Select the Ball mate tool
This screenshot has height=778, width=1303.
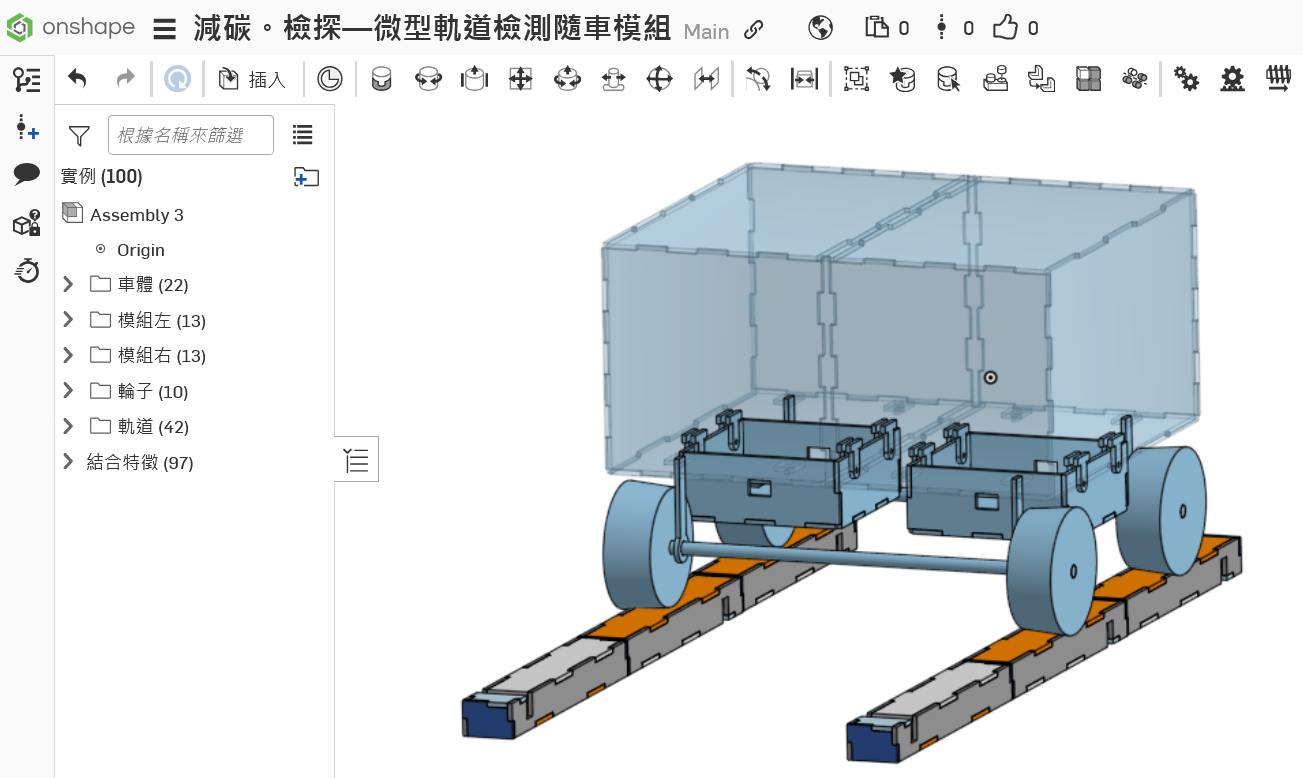tap(659, 78)
